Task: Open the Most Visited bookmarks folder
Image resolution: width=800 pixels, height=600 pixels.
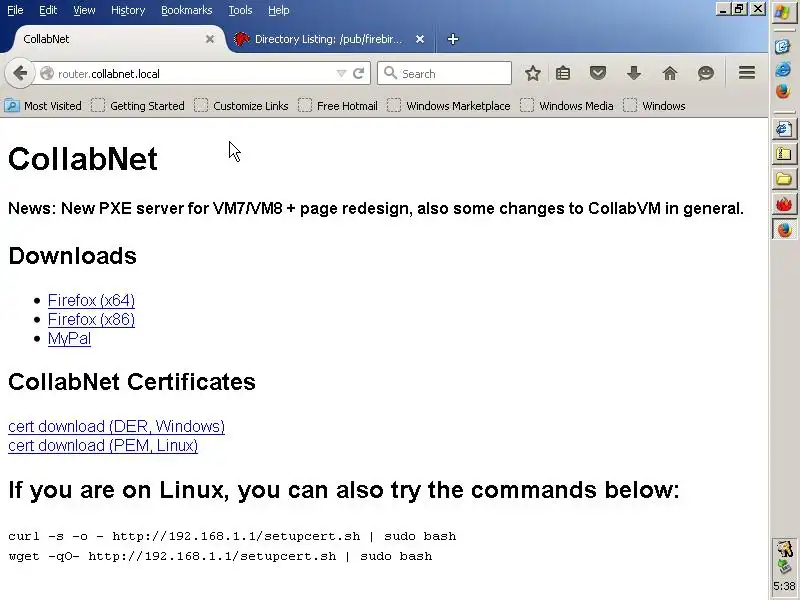Action: (x=43, y=106)
